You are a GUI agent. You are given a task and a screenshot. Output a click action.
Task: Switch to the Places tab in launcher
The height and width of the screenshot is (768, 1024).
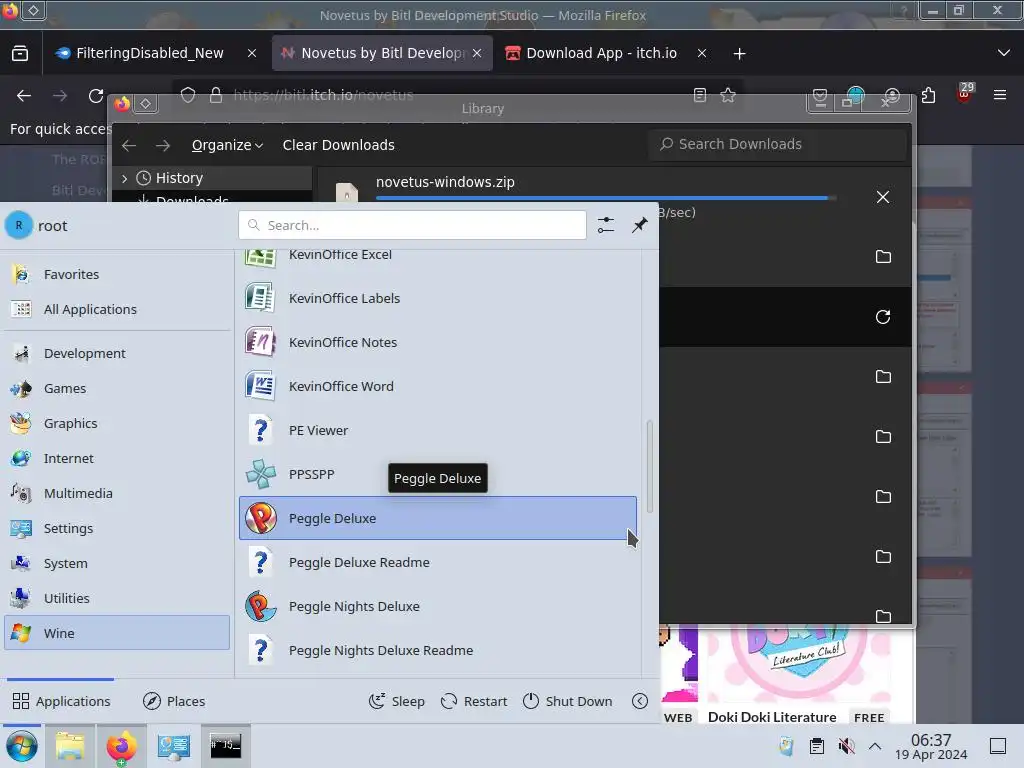[174, 701]
